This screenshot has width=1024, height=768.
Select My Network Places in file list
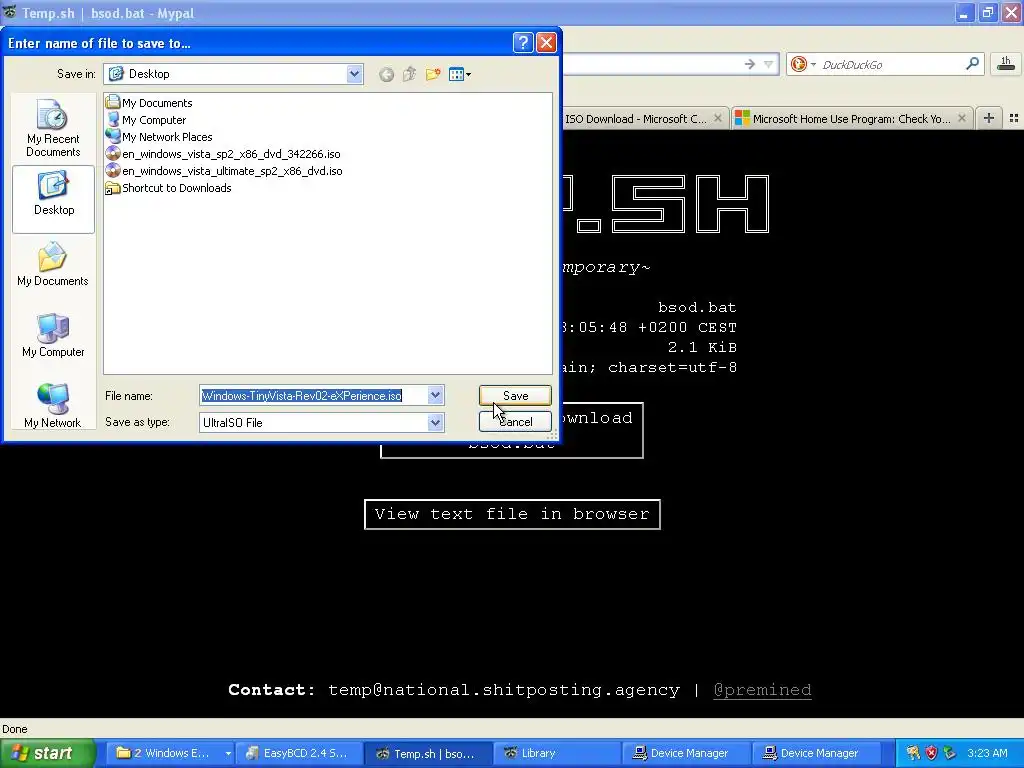point(159,136)
